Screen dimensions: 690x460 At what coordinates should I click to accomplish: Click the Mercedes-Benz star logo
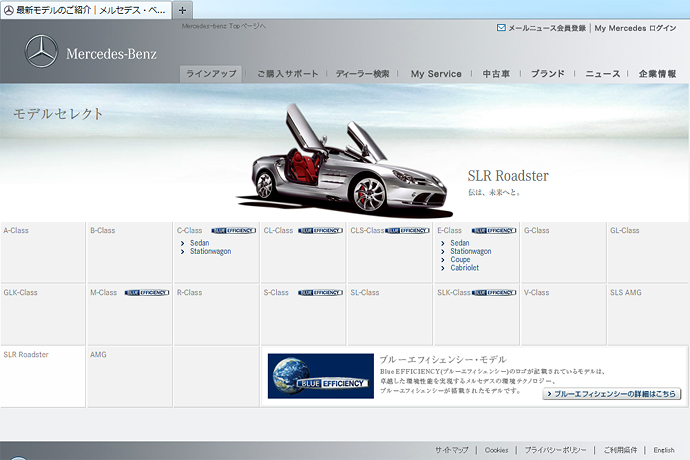41,52
